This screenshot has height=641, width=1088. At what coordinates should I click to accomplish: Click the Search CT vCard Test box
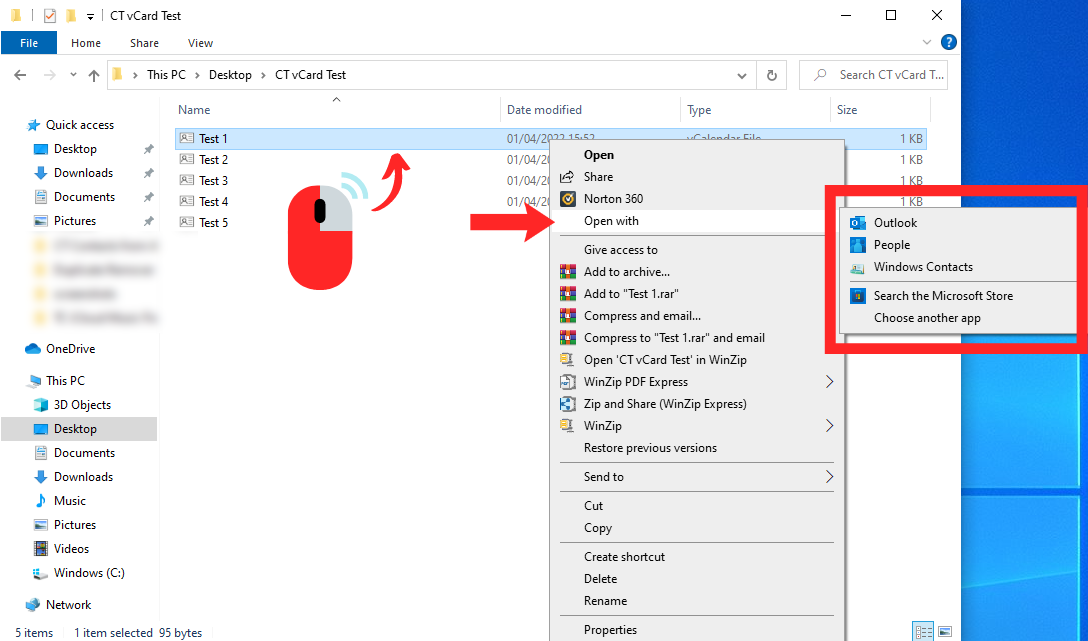(873, 75)
